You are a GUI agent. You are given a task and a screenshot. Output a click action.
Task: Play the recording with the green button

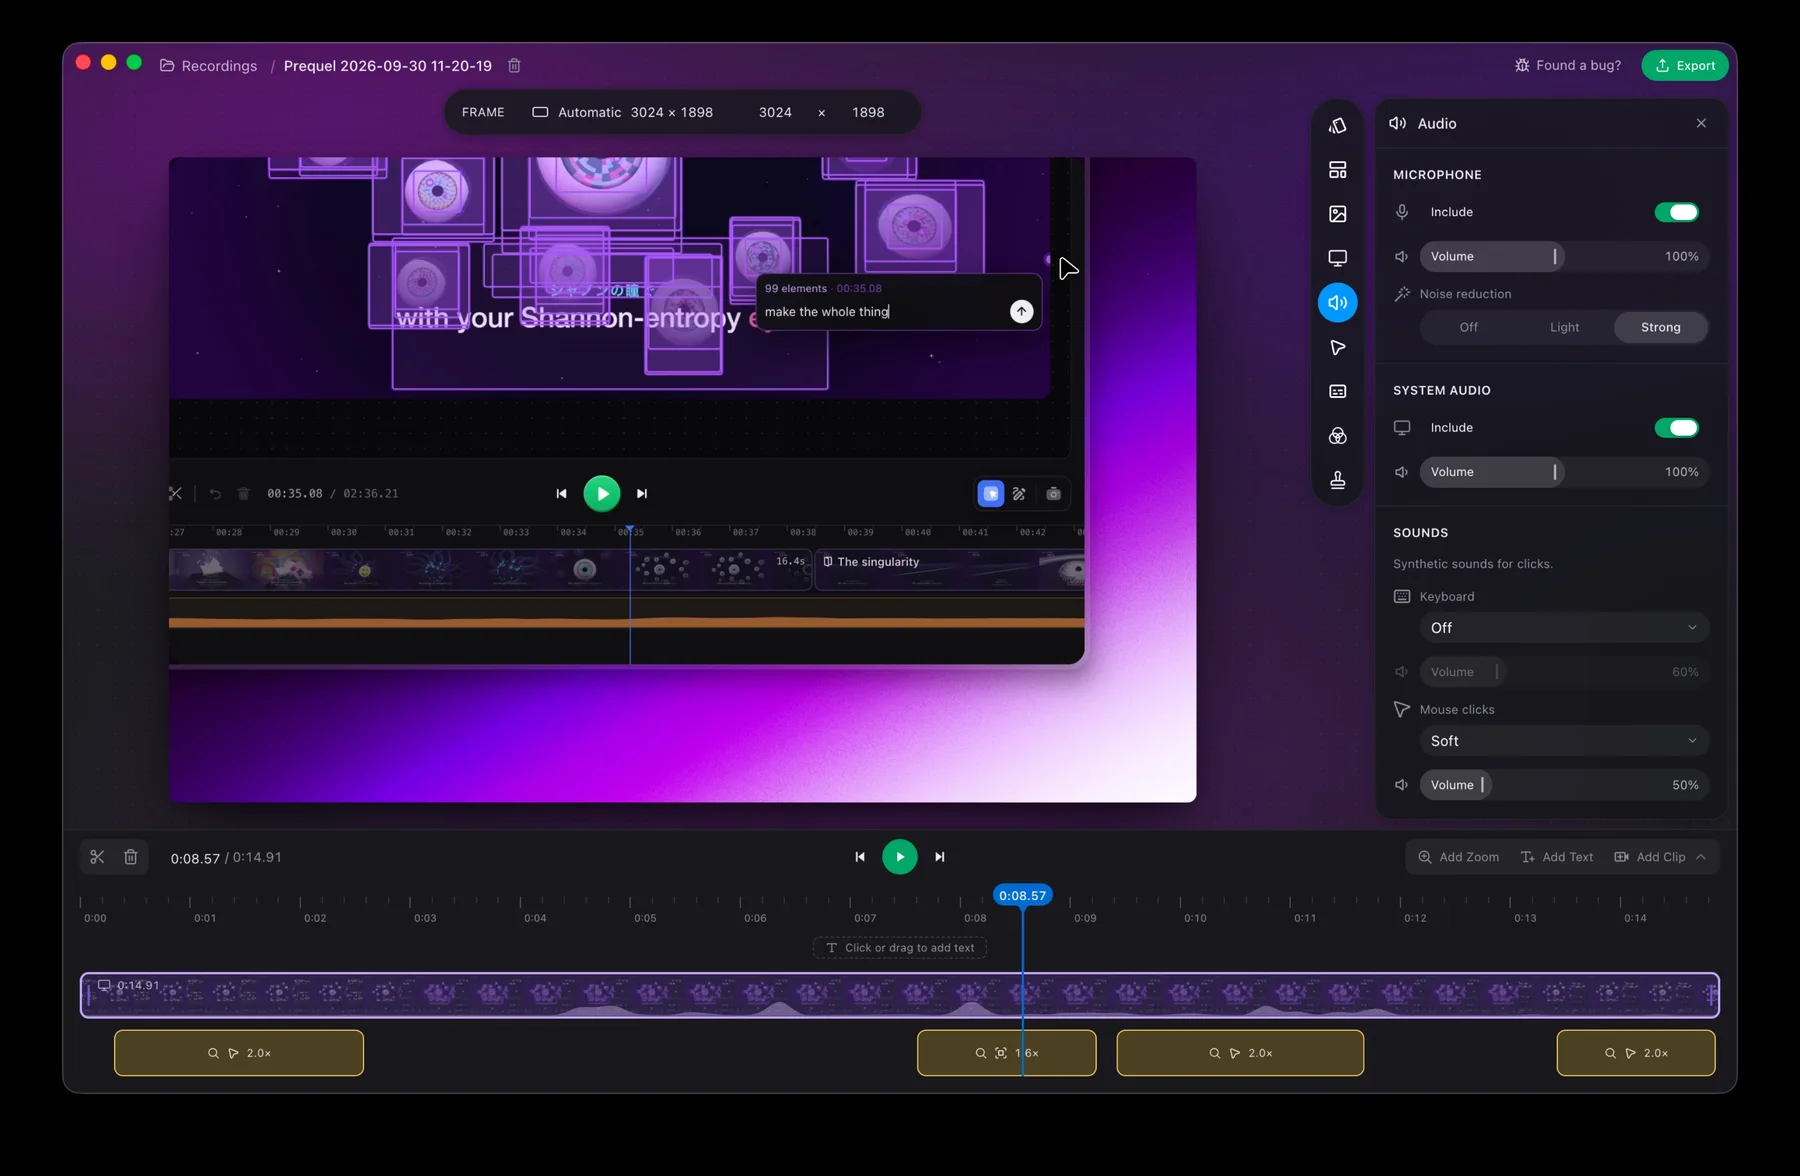[x=900, y=857]
